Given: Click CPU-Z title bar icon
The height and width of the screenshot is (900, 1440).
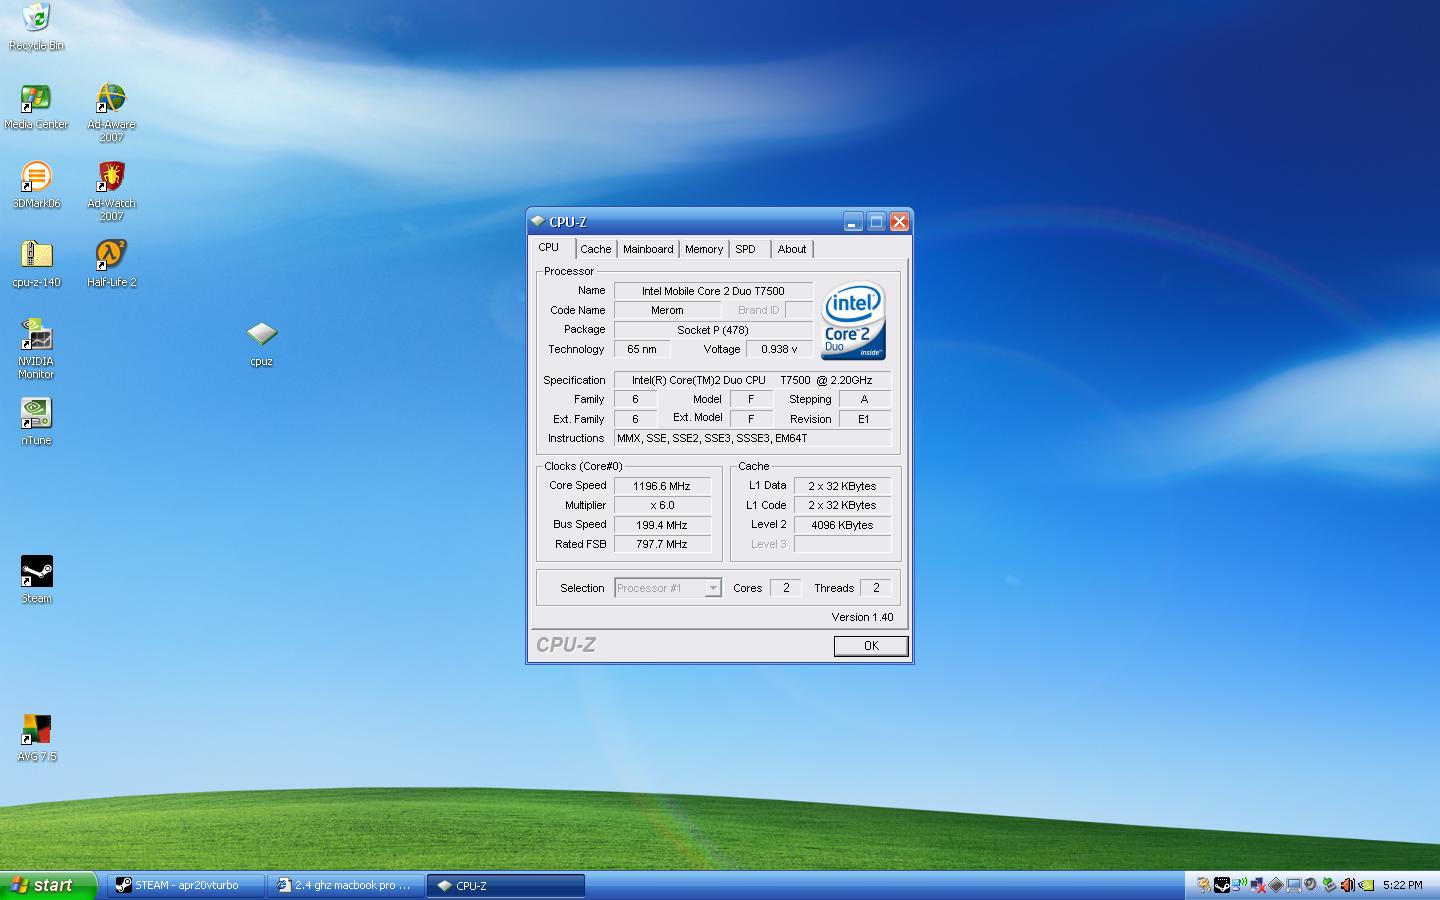Looking at the screenshot, I should (538, 222).
